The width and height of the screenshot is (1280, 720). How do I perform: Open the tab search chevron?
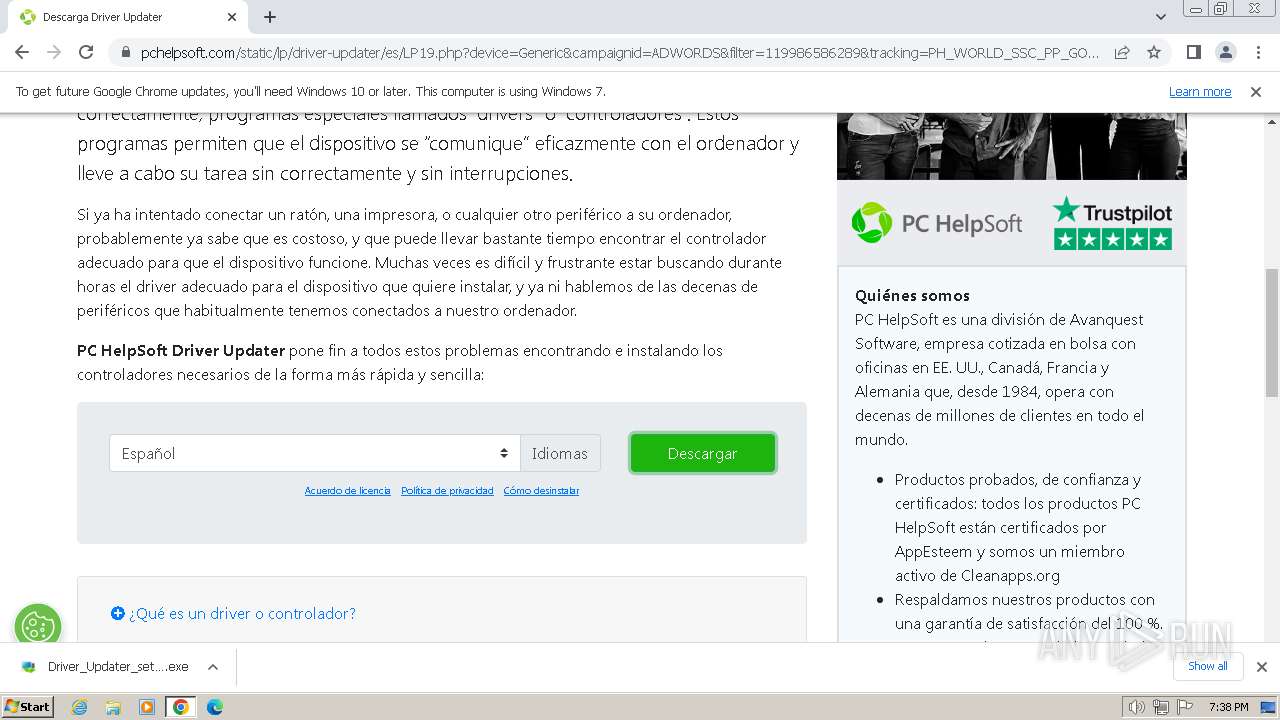pos(1161,17)
